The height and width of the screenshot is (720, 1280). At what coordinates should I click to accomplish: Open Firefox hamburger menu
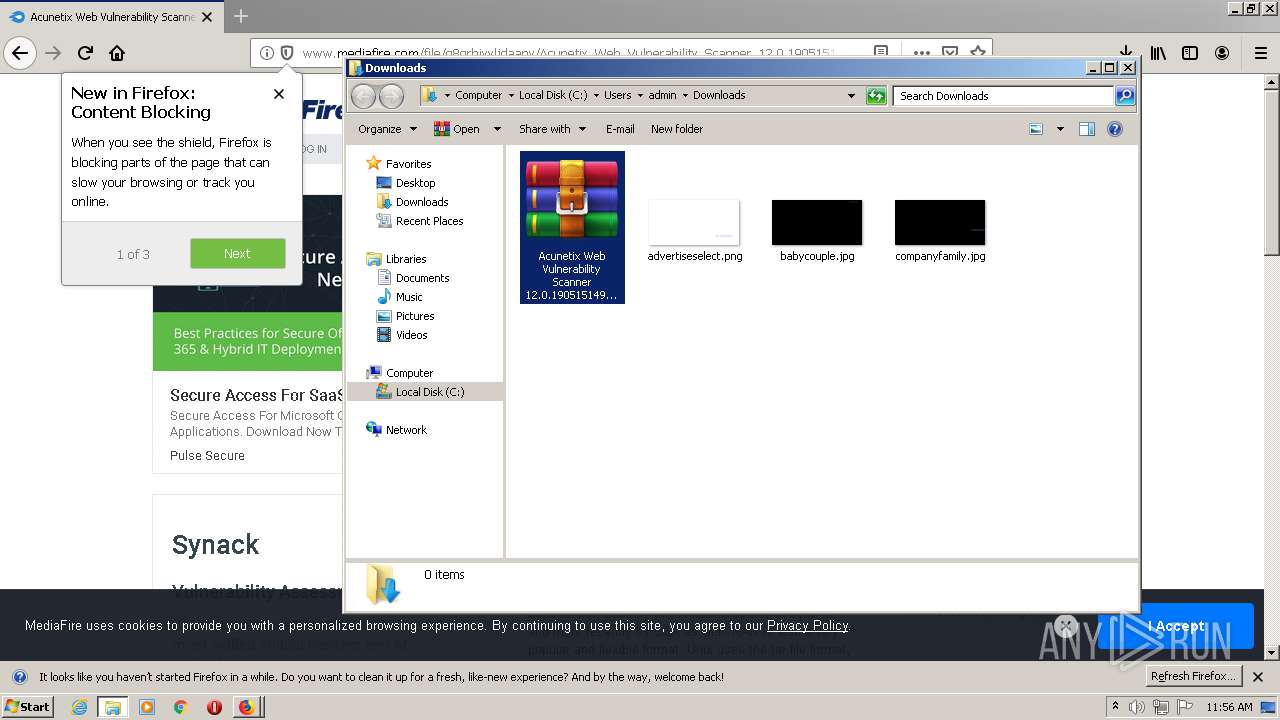[x=1260, y=53]
